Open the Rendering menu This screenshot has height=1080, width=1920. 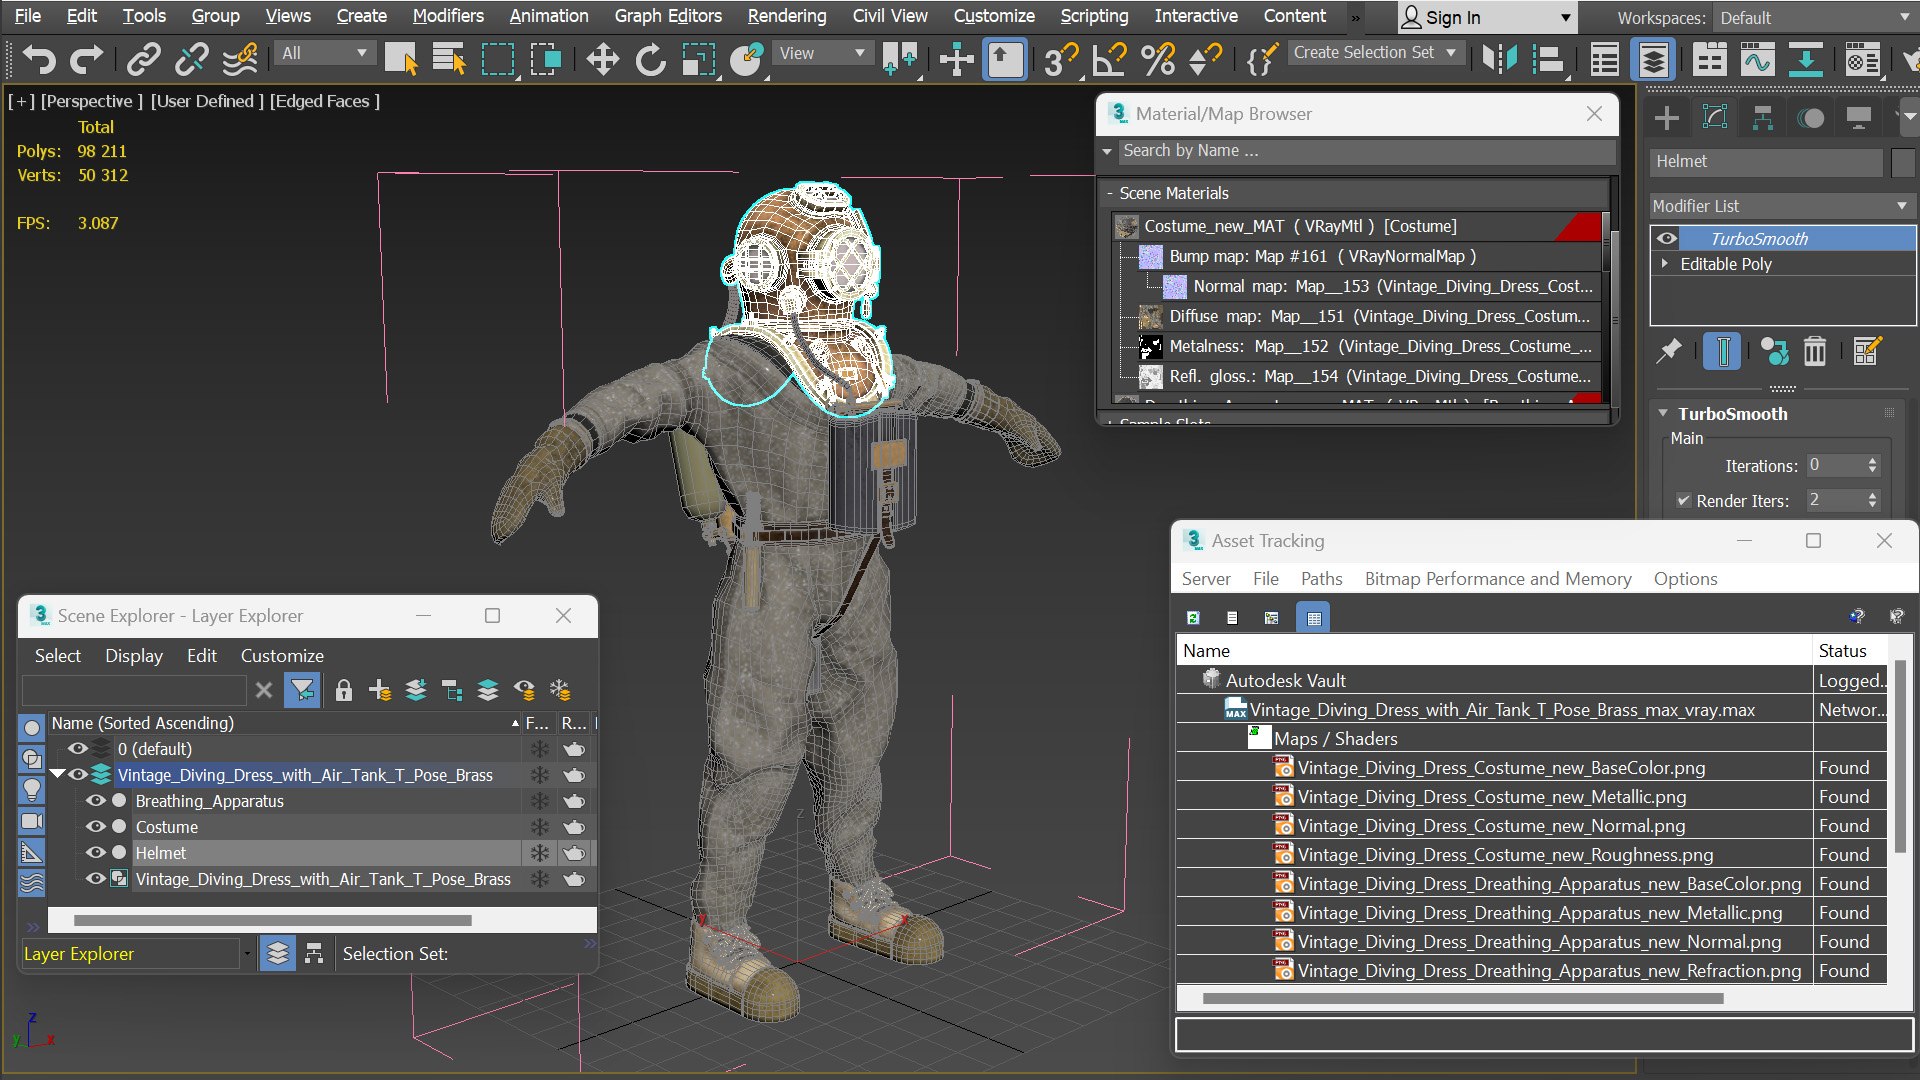pyautogui.click(x=787, y=16)
